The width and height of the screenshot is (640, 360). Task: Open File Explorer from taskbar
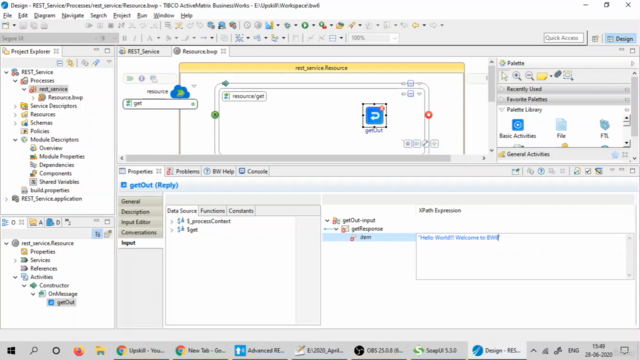point(100,351)
